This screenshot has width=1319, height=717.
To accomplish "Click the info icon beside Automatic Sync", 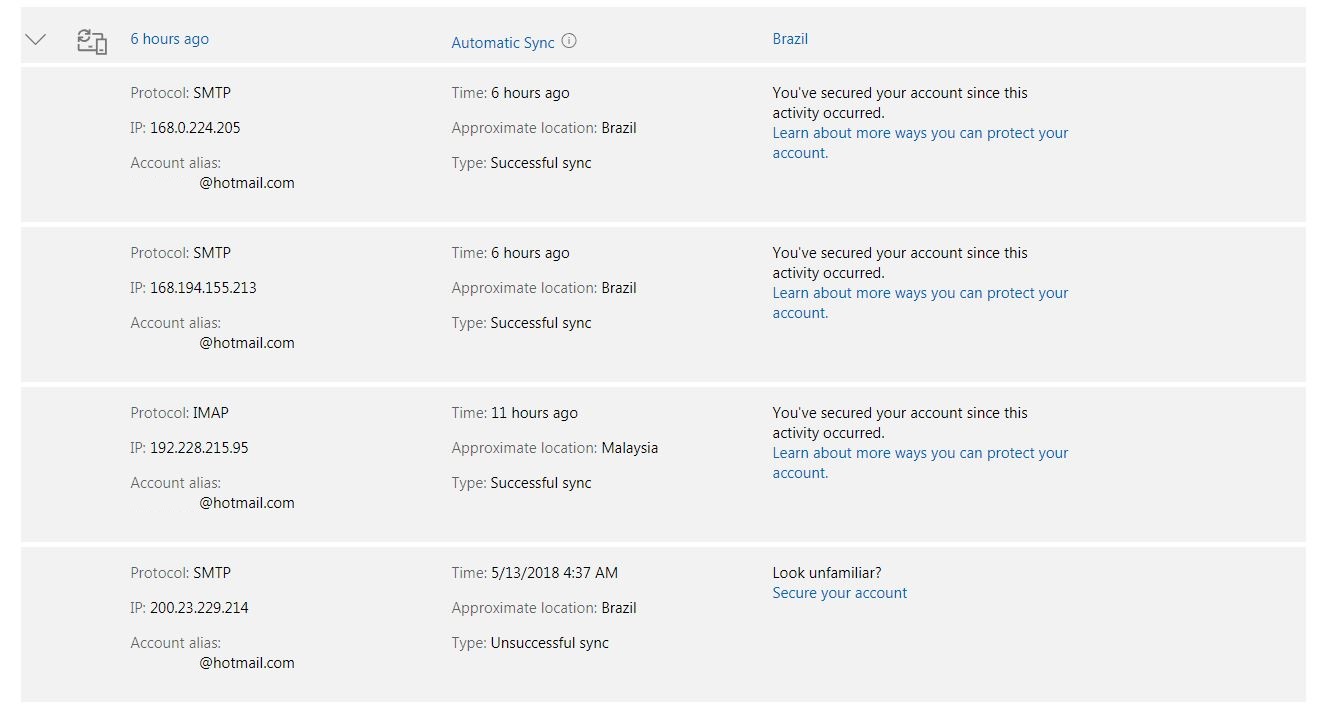I will (569, 41).
